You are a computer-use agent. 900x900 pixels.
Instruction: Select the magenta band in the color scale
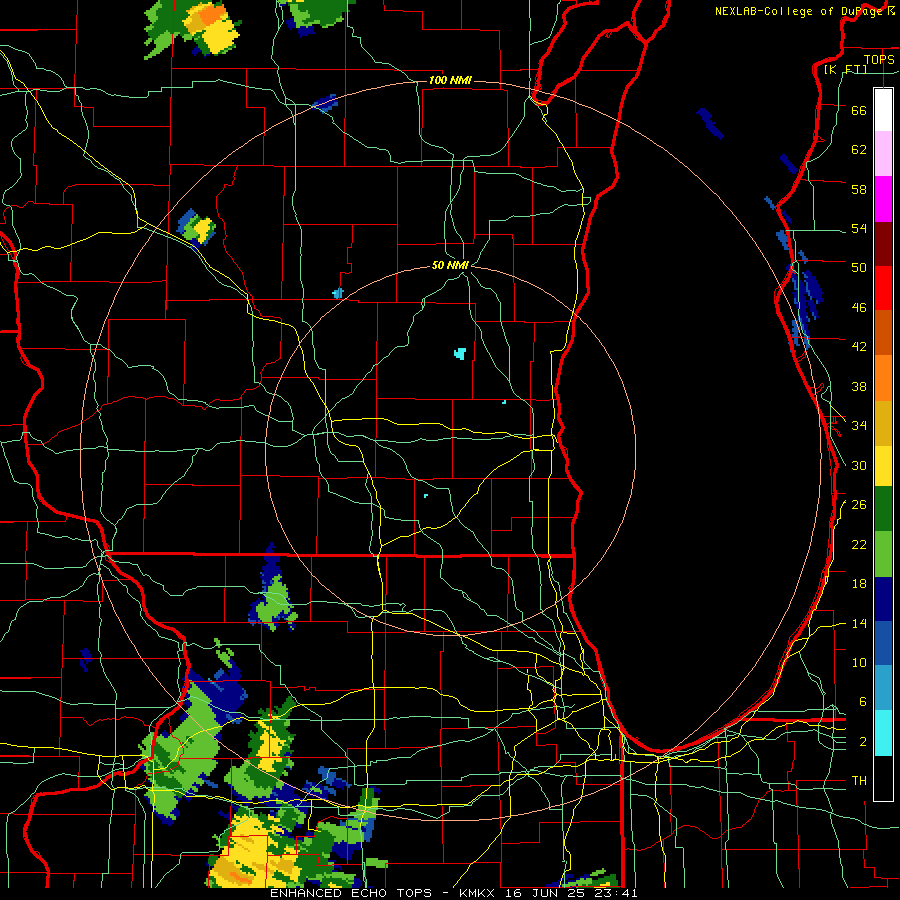coord(883,199)
